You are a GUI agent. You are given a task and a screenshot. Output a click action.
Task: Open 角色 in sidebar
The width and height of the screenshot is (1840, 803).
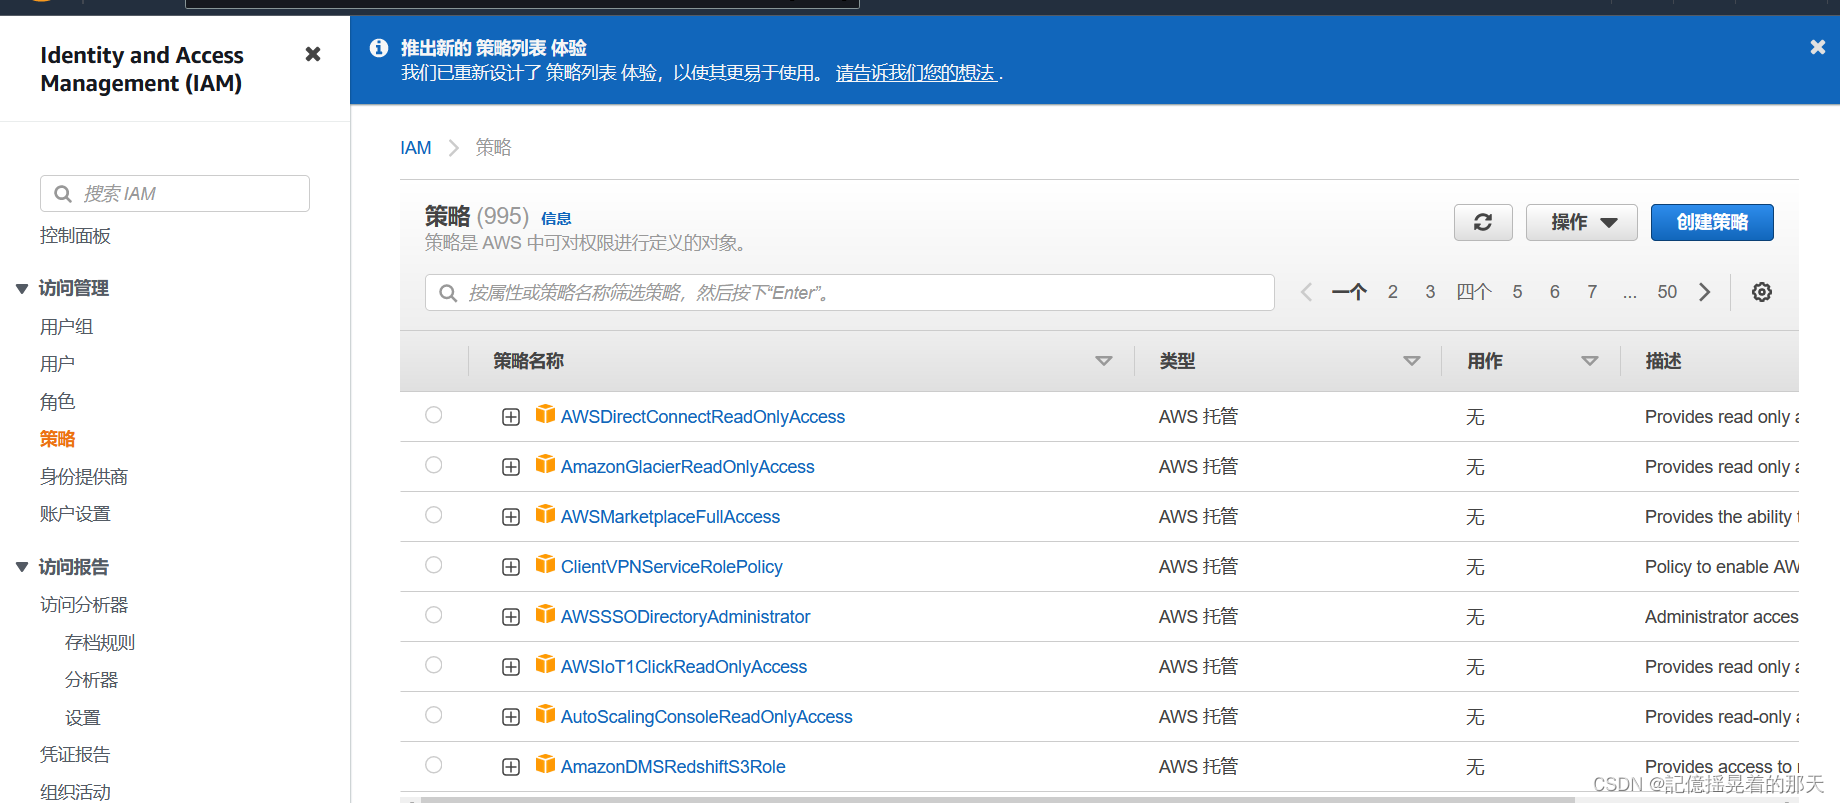57,402
